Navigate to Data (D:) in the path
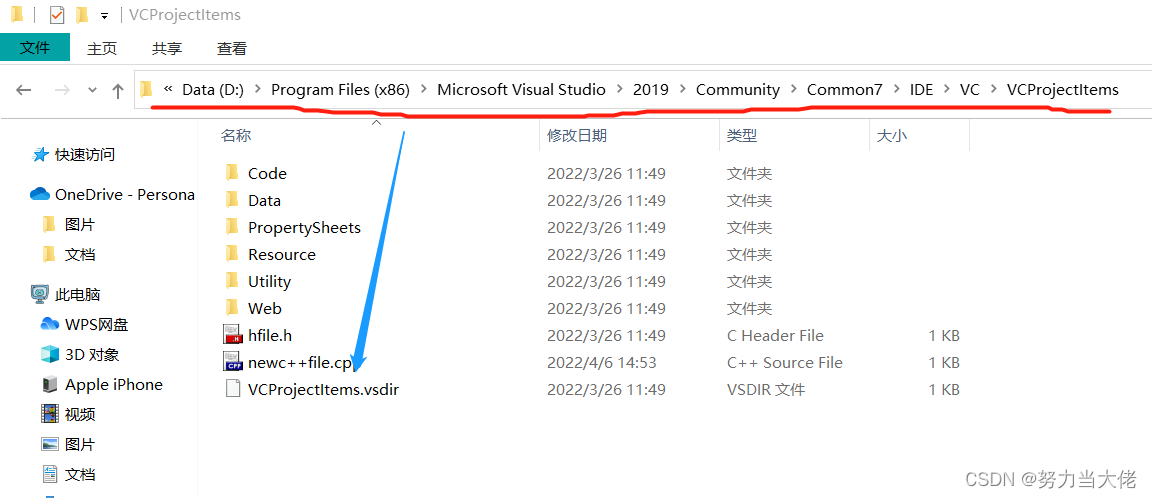This screenshot has height=498, width=1152. pos(212,90)
